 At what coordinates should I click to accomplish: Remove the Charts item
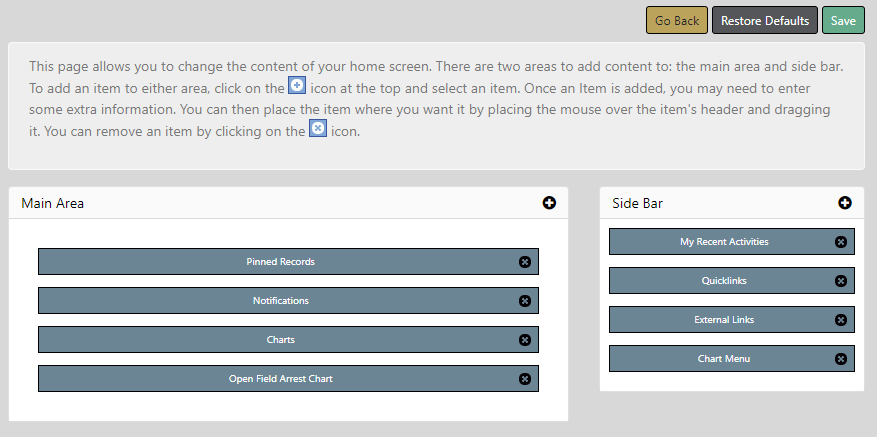(x=525, y=340)
